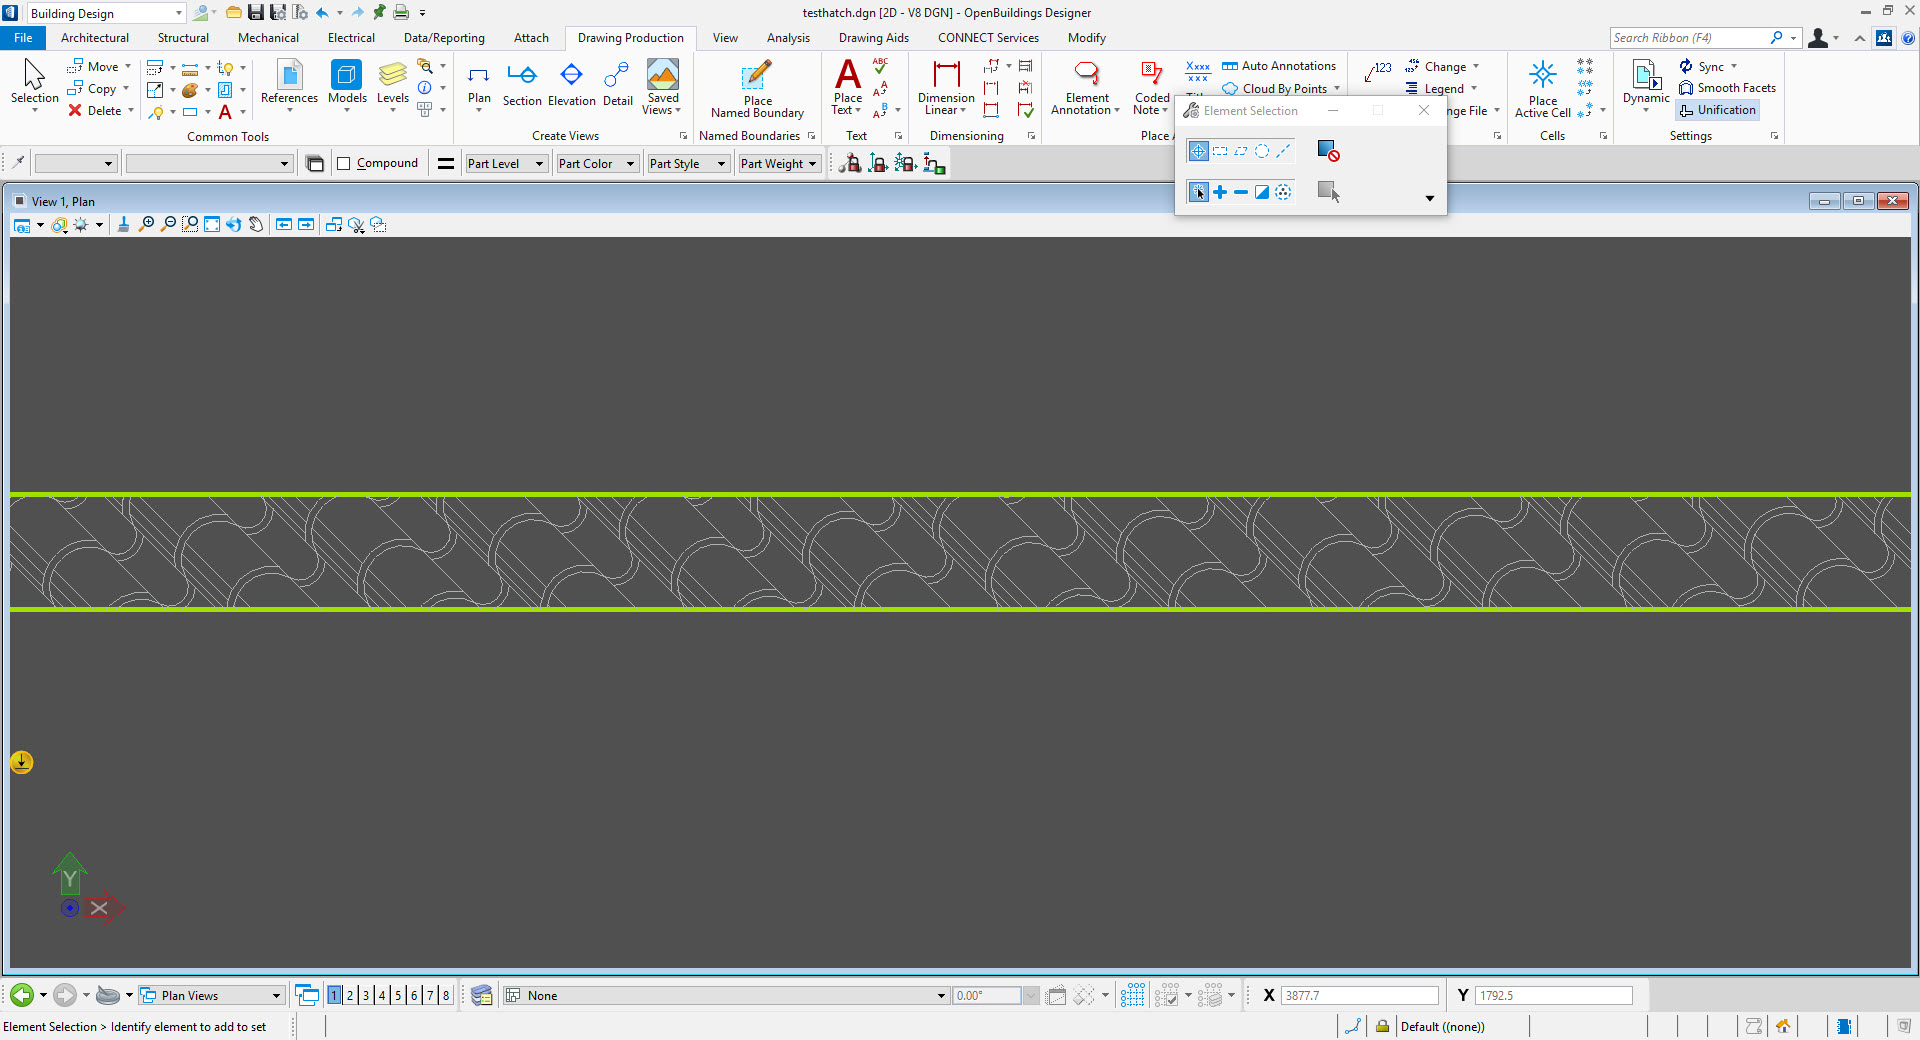Click the Auto Annotations button
Screen dimensions: 1920x1040
pos(1279,66)
